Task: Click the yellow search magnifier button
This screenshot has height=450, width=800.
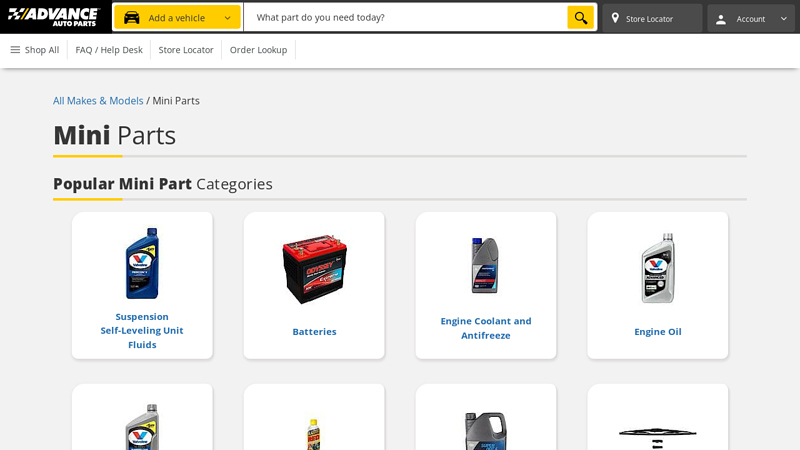Action: (581, 17)
